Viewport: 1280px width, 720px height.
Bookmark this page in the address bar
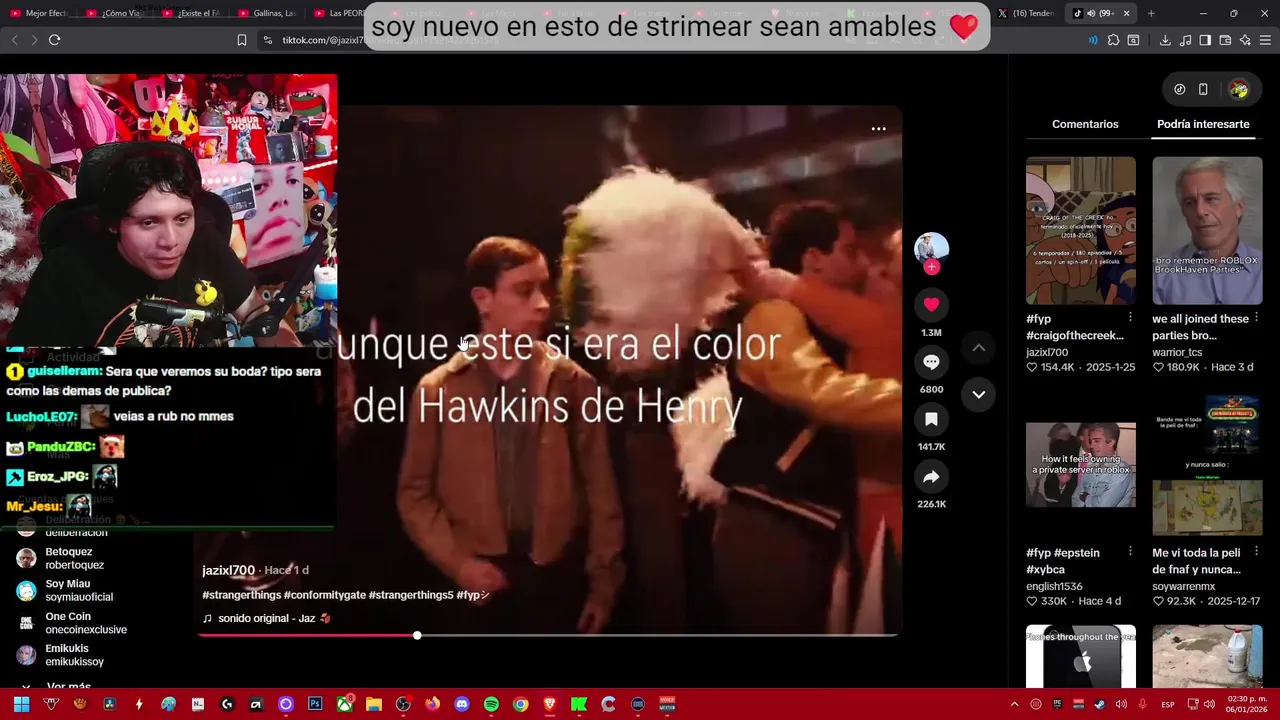pos(242,40)
